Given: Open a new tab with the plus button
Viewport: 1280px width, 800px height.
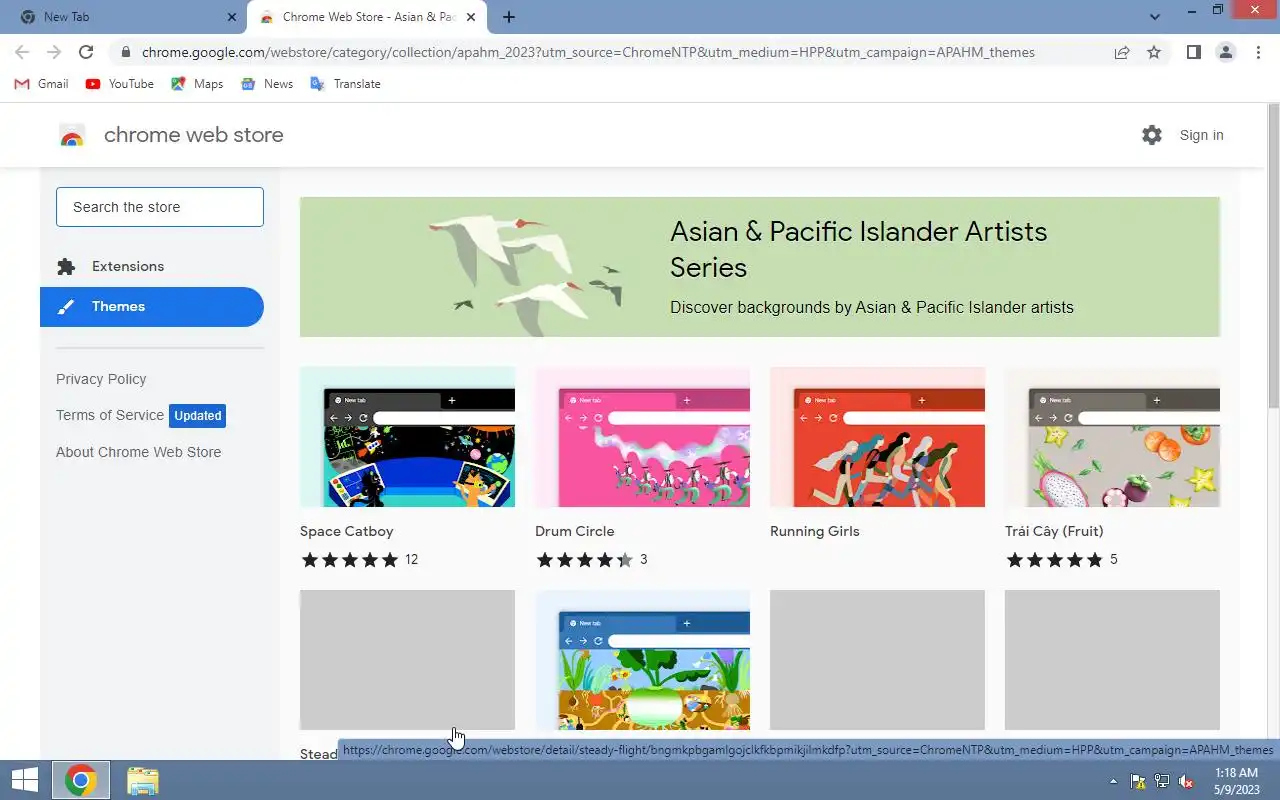Looking at the screenshot, I should tap(509, 17).
